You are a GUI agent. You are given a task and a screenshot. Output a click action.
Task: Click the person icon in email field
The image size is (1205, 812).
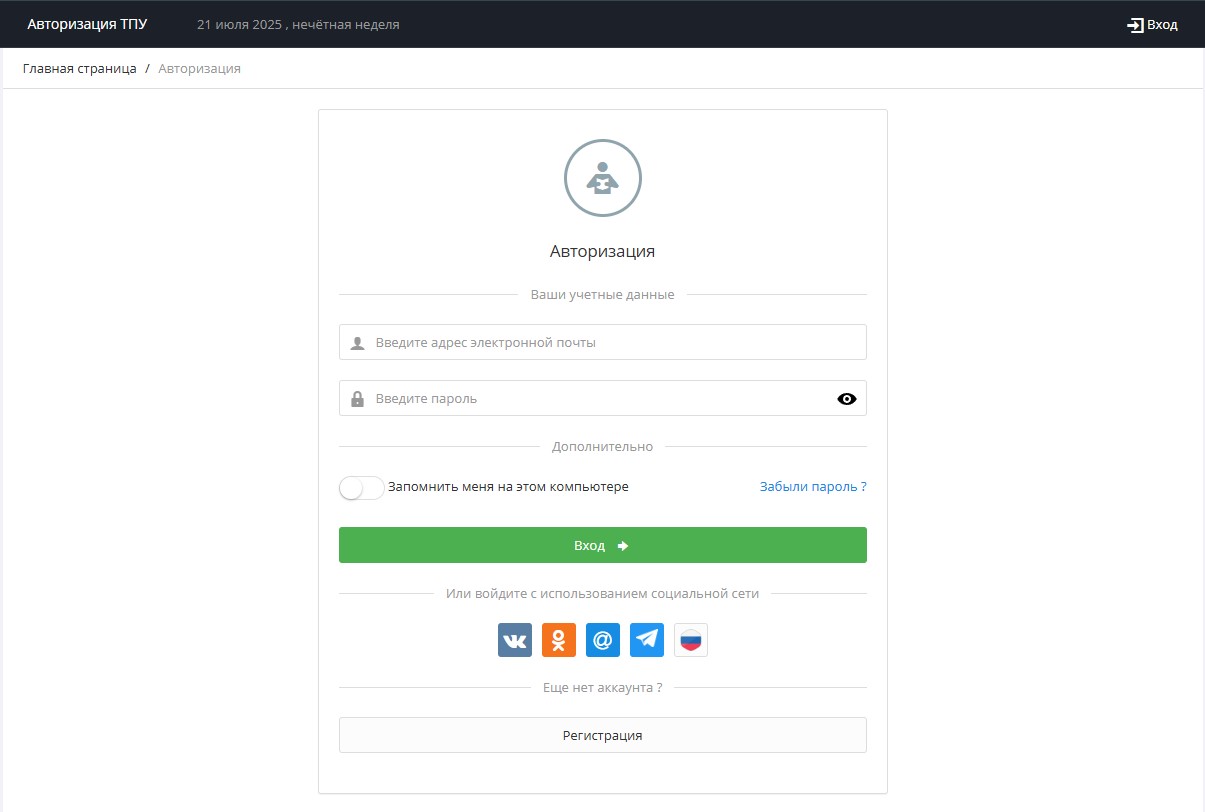357,343
